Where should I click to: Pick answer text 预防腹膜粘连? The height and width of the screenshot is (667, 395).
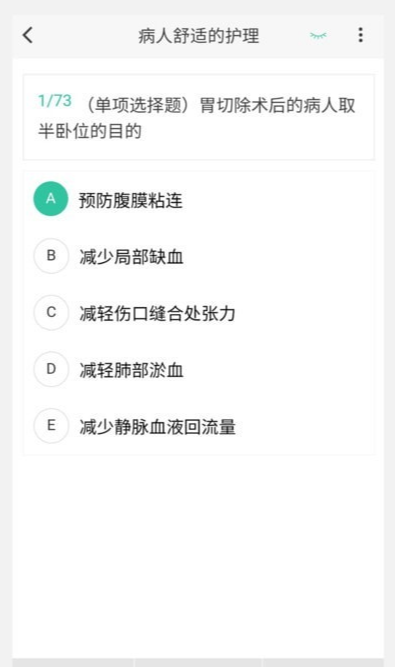(x=131, y=200)
